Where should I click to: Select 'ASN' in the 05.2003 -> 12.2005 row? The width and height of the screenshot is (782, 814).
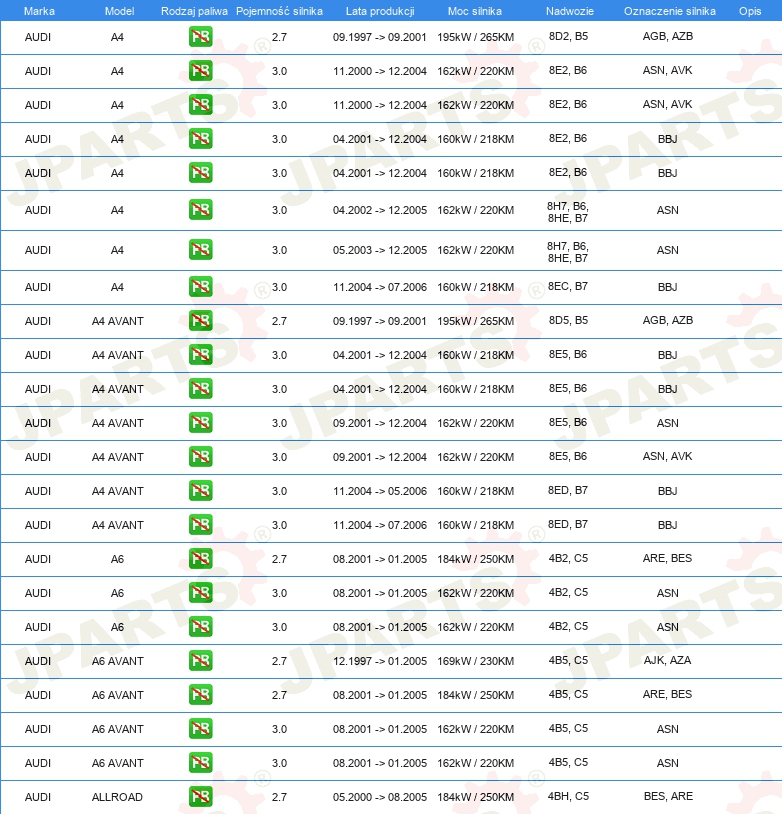pyautogui.click(x=668, y=250)
